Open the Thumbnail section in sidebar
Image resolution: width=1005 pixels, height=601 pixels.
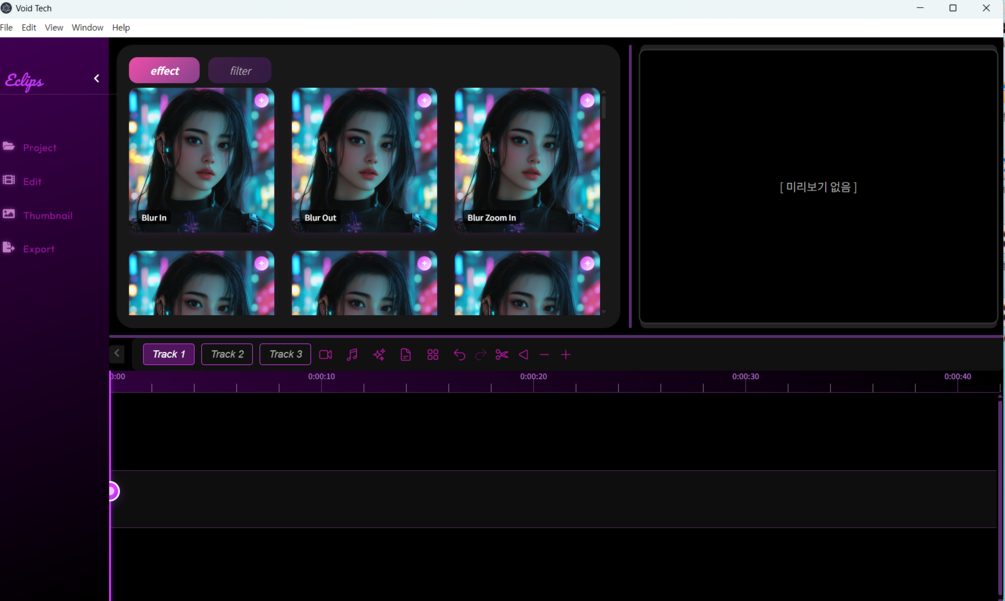[x=37, y=215]
